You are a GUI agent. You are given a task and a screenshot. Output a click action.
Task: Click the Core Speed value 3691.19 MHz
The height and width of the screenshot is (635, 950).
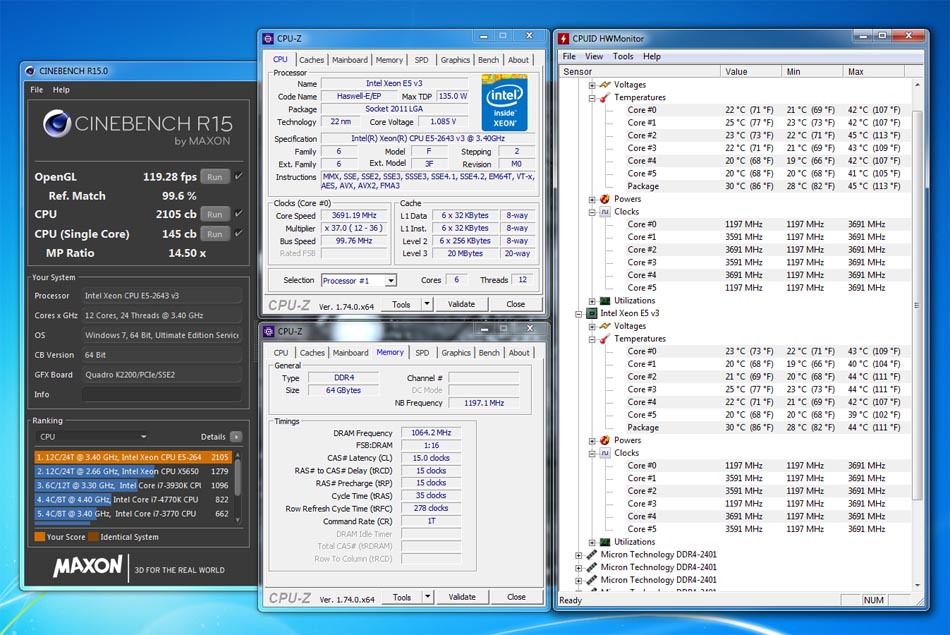354,216
